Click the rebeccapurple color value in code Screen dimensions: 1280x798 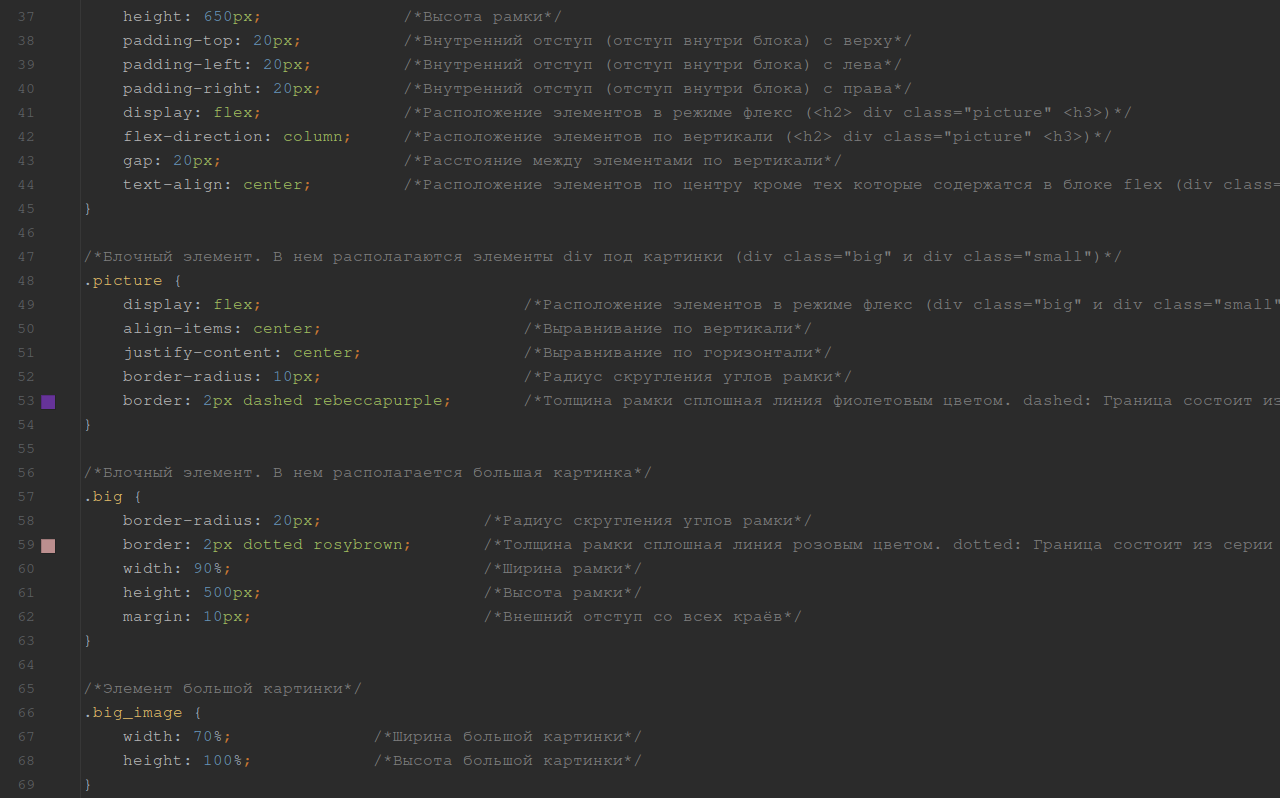(381, 401)
